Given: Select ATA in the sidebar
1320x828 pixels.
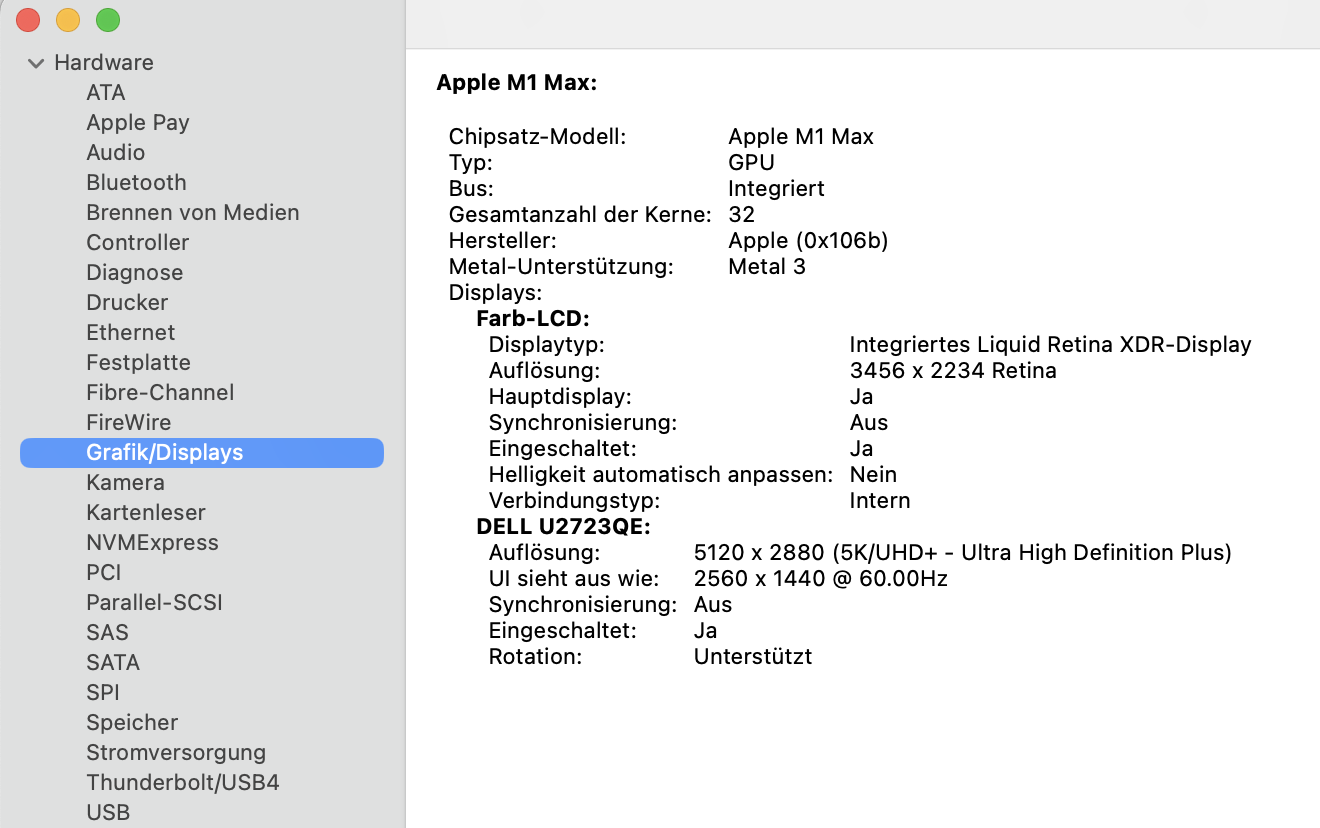Looking at the screenshot, I should (106, 93).
